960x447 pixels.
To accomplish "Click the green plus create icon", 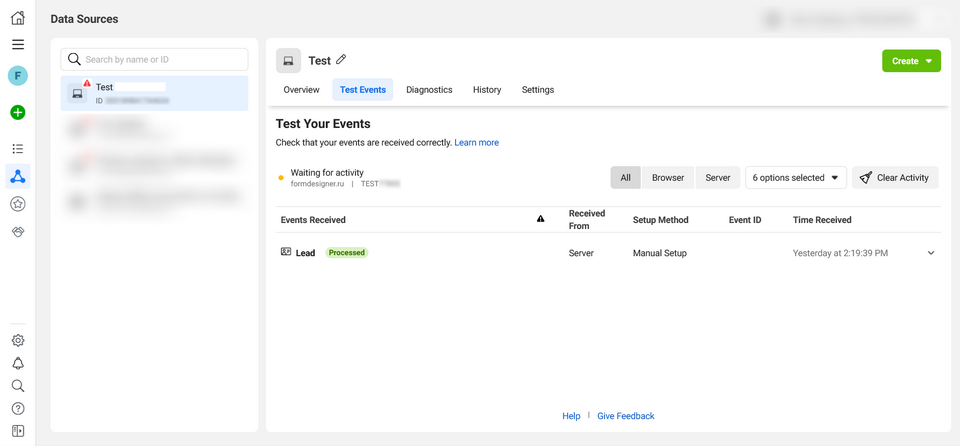I will (18, 112).
